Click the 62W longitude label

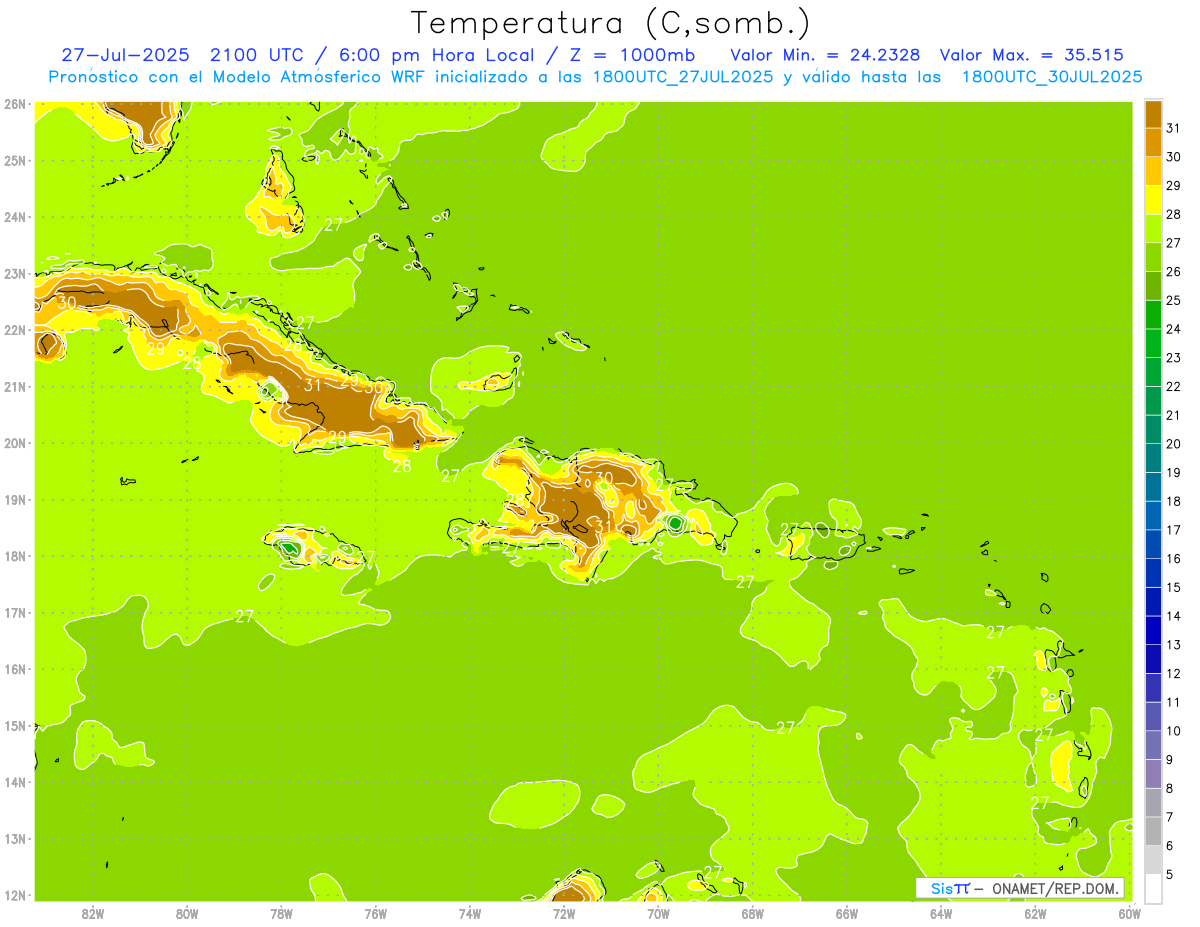[x=1035, y=913]
